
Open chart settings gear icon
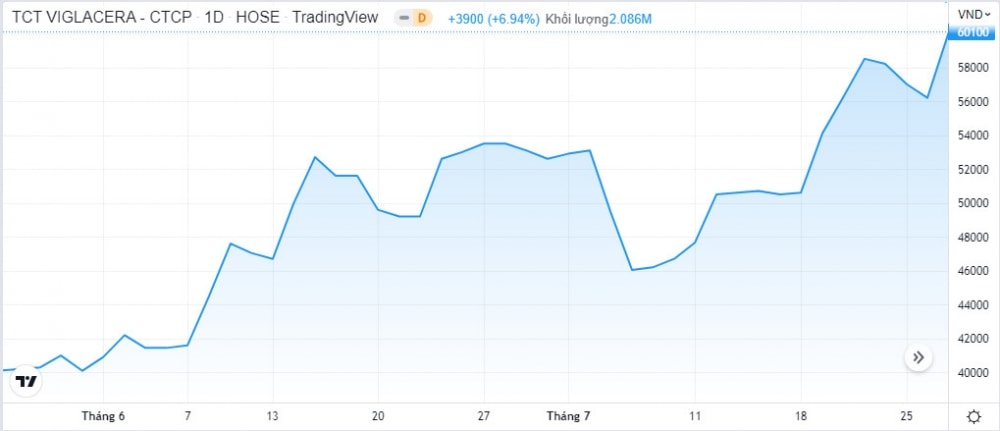(x=973, y=416)
